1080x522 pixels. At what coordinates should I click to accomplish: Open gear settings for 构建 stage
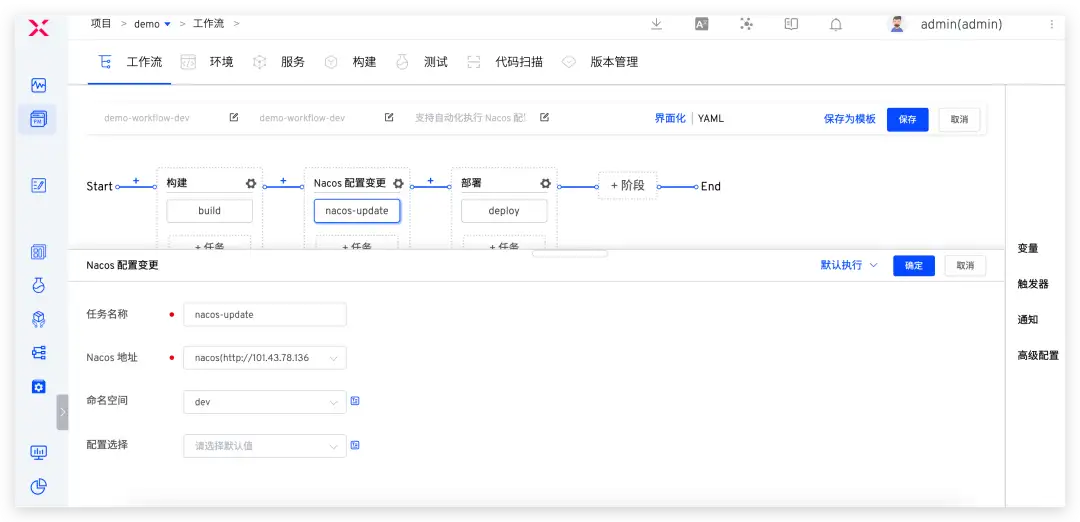tap(251, 183)
